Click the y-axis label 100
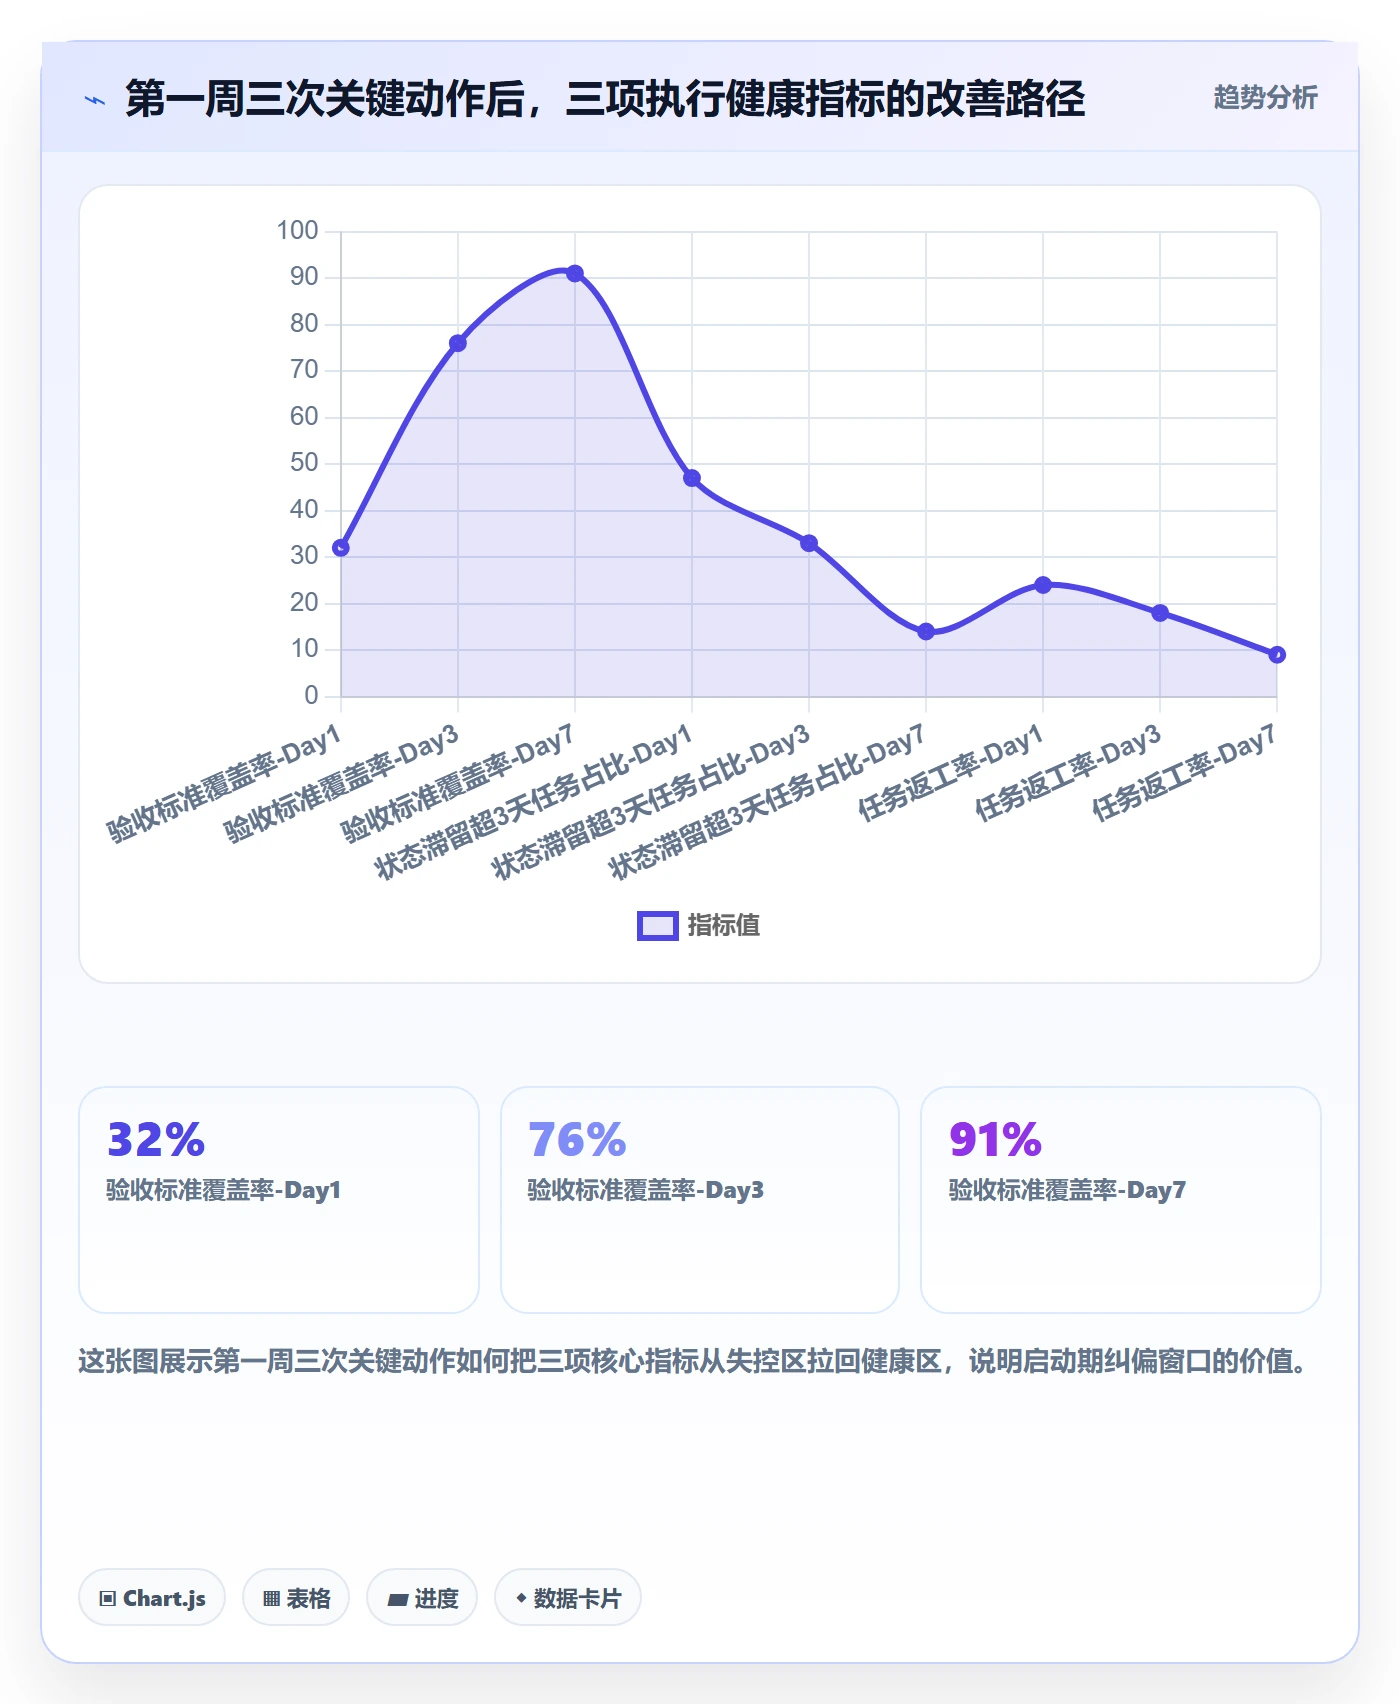This screenshot has width=1400, height=1704. tap(297, 231)
